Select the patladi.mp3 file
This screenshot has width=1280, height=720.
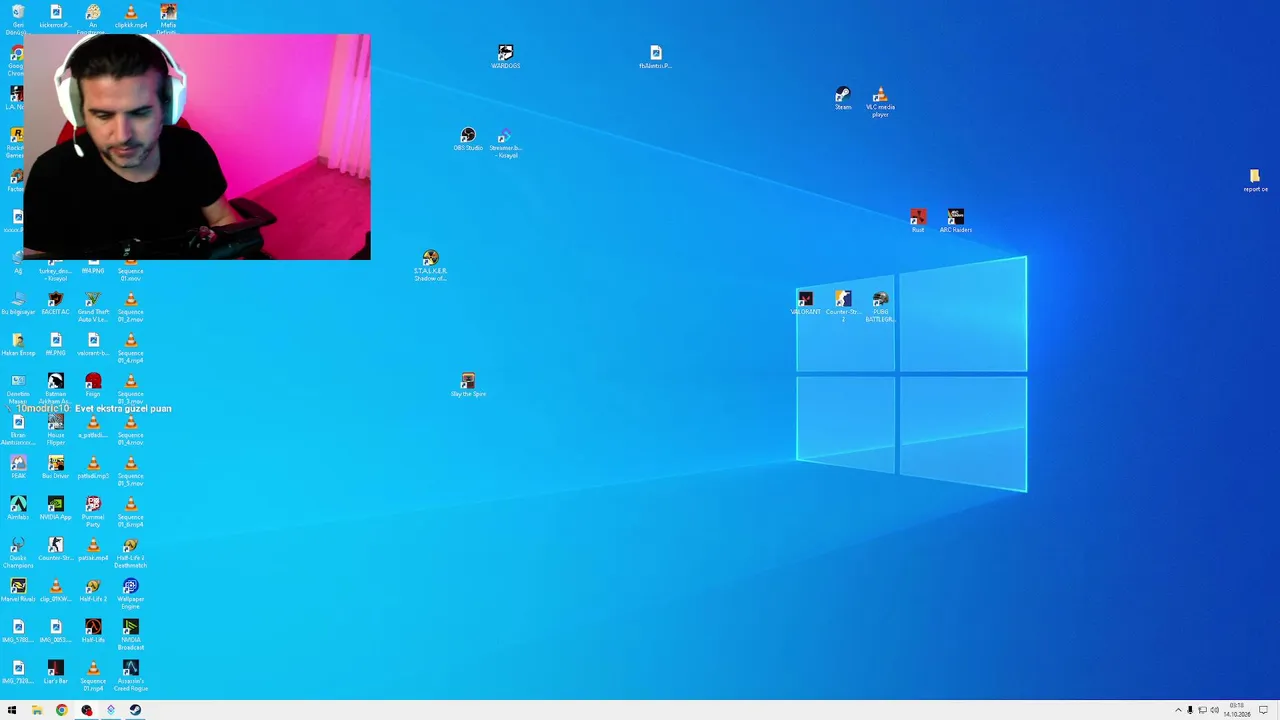coord(93,467)
